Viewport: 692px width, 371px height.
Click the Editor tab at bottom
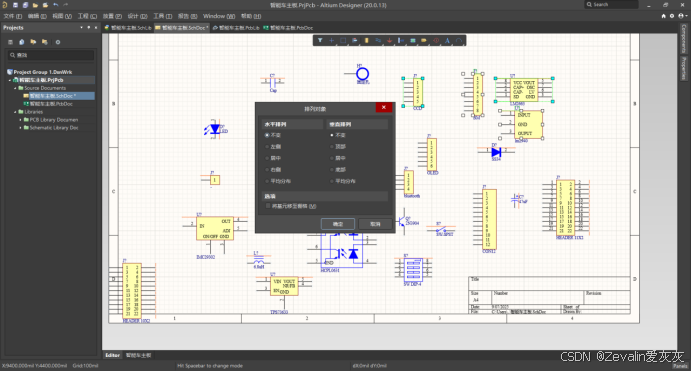112,355
